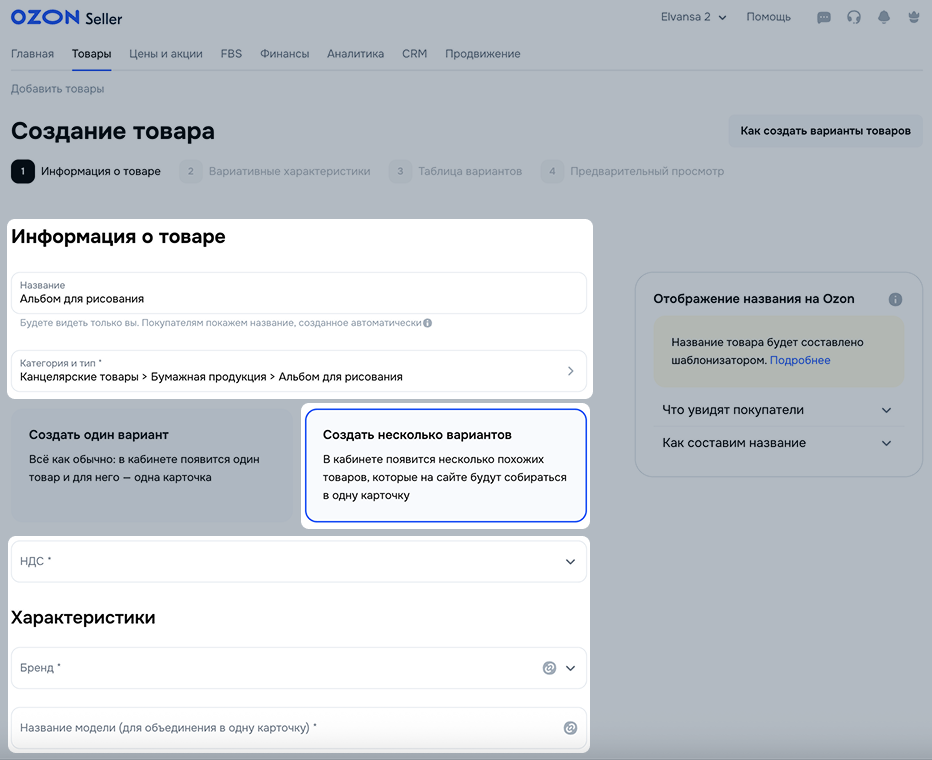Go to the Главная tab
The height and width of the screenshot is (760, 932).
click(x=32, y=53)
